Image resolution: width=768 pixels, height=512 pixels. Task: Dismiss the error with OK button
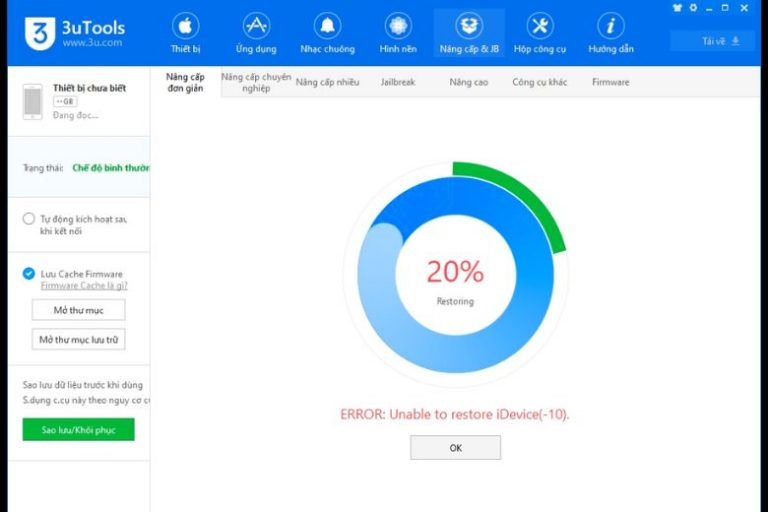[x=456, y=448]
